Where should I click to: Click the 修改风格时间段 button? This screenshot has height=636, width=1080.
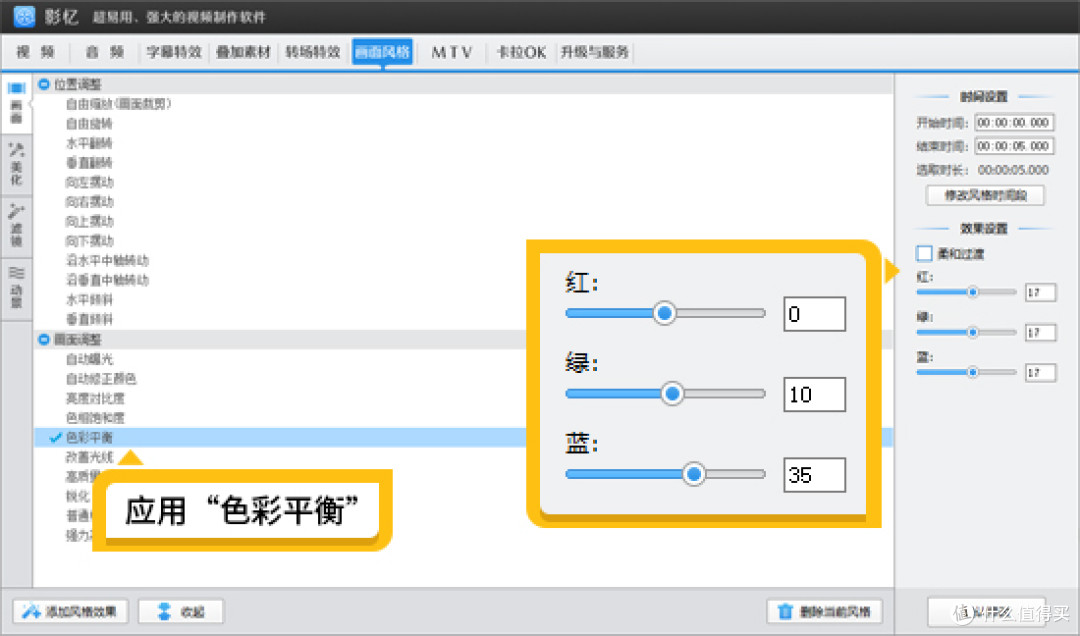[985, 195]
